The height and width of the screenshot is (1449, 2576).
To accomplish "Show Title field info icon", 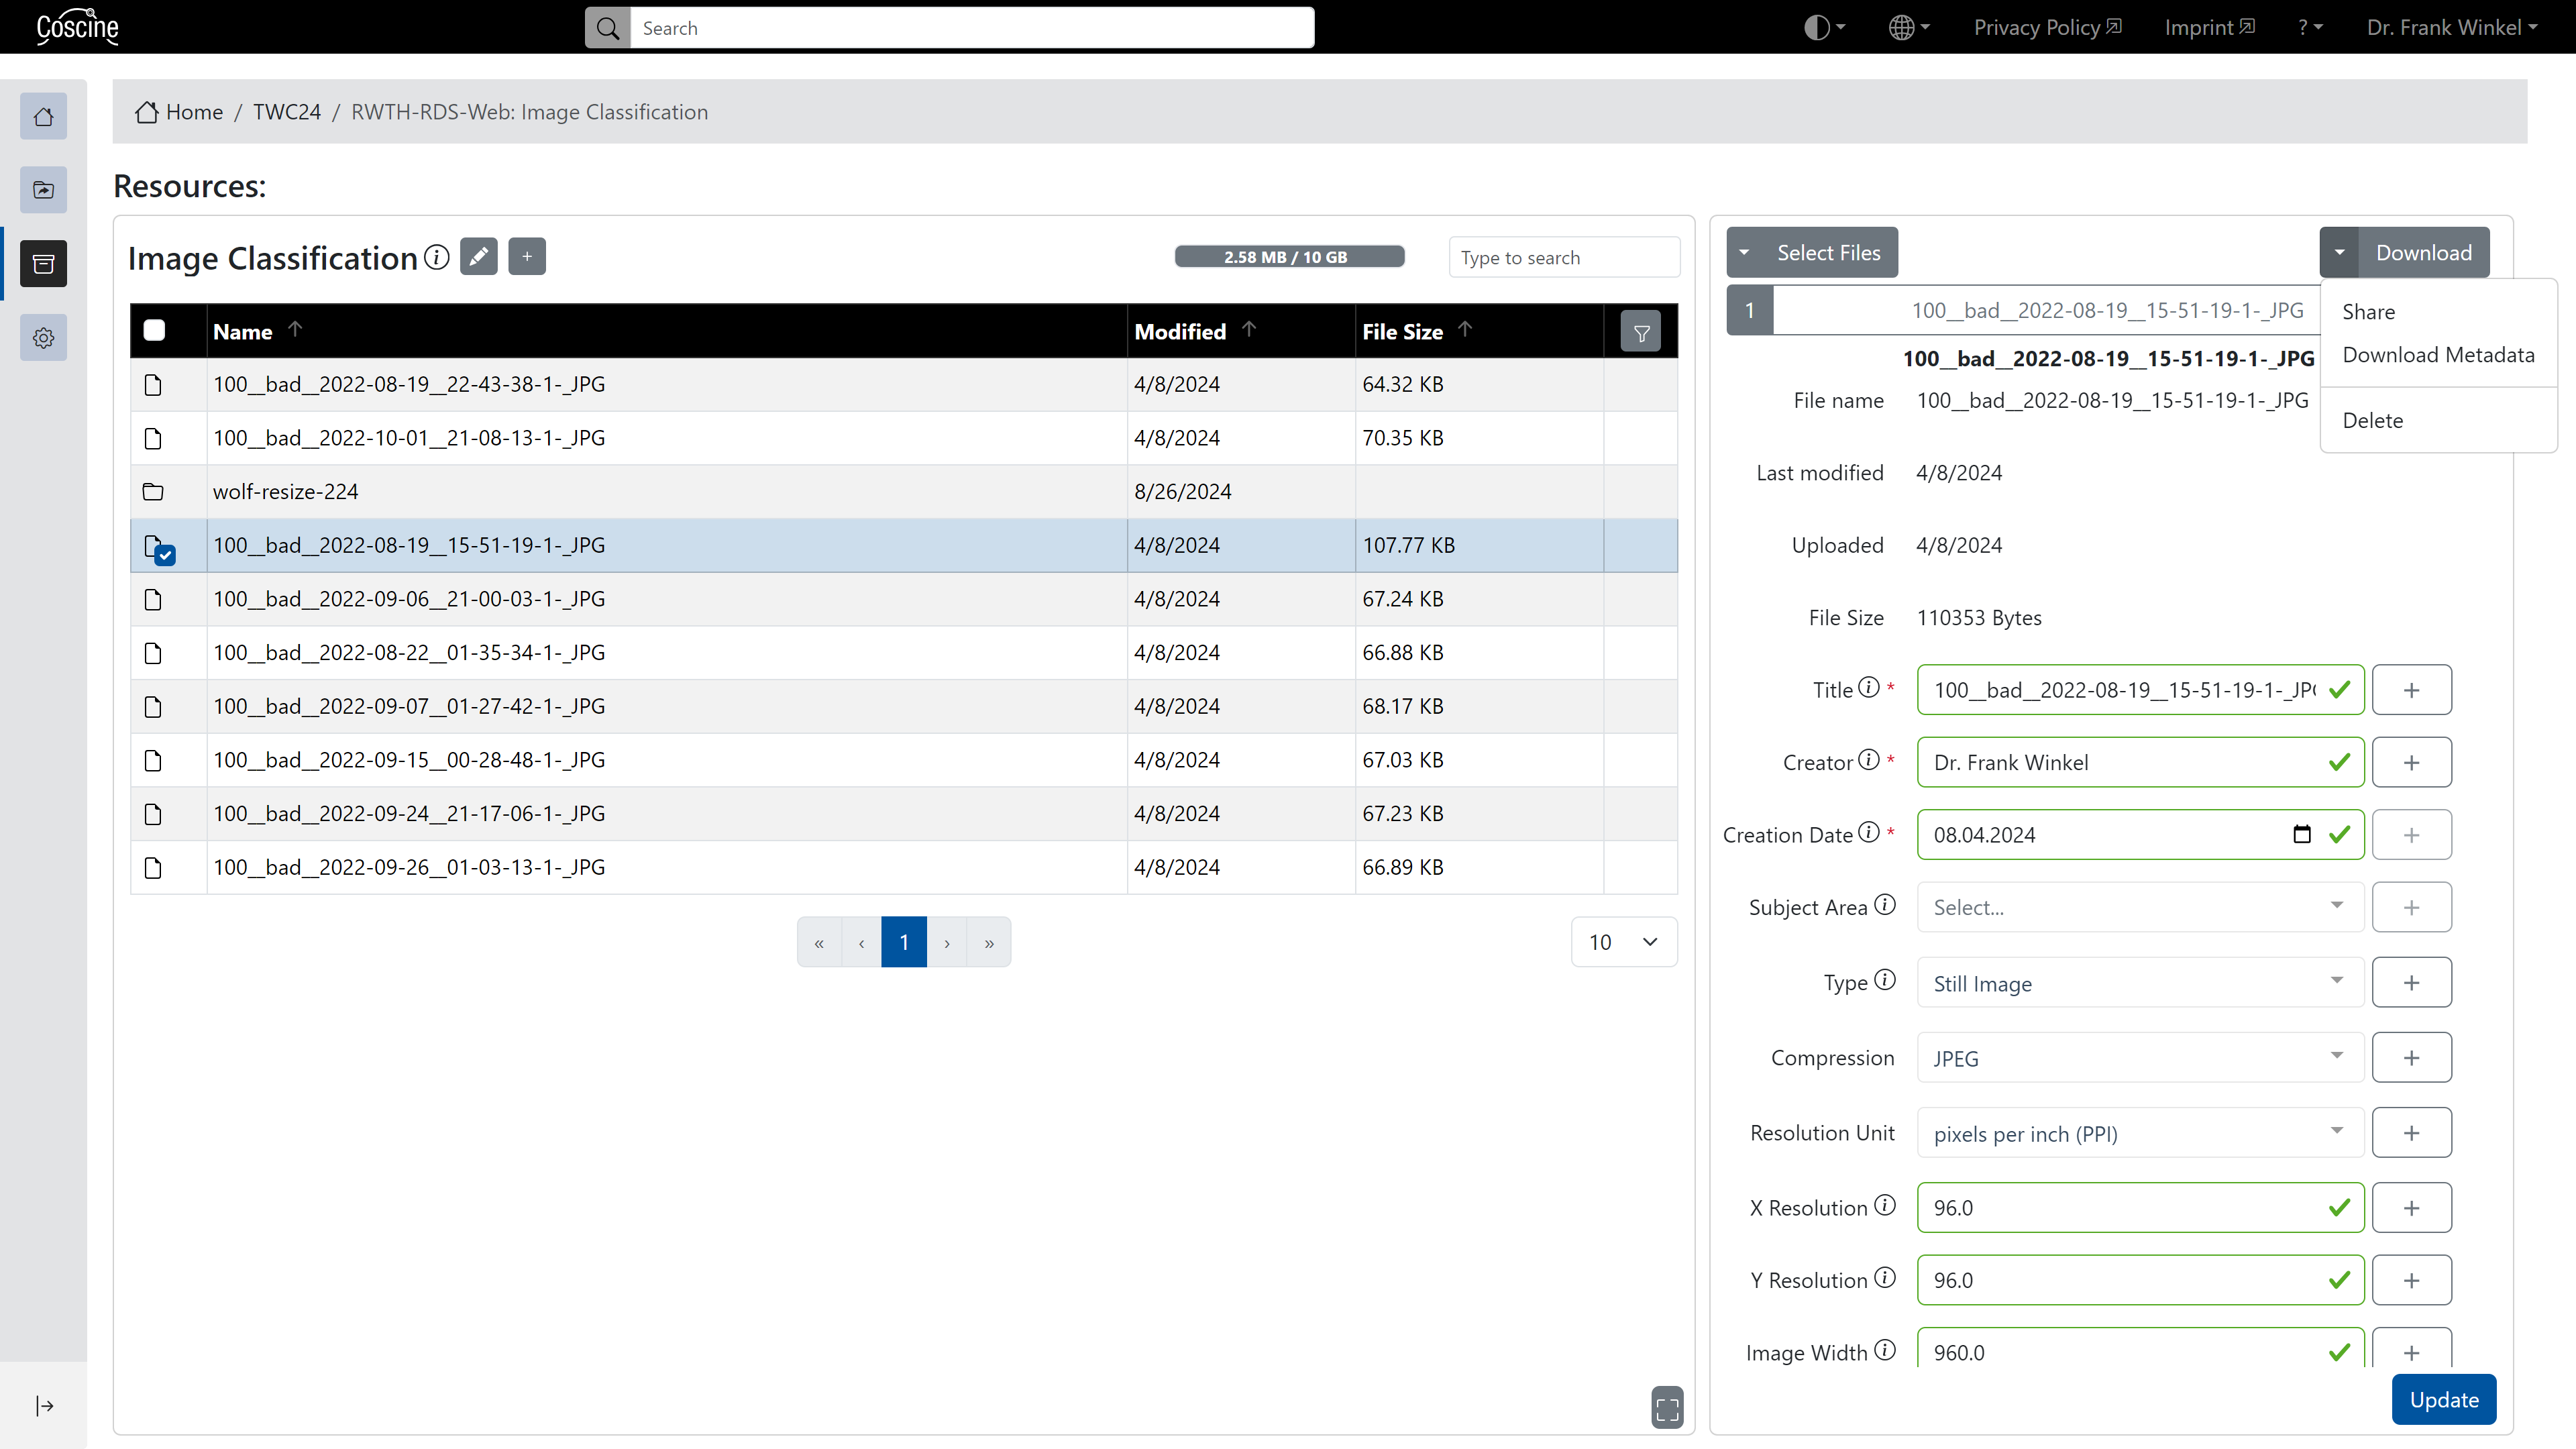I will click(1868, 688).
